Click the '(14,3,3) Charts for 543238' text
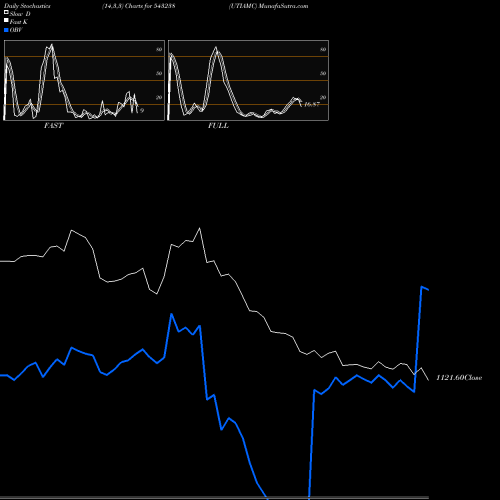 (x=139, y=6)
